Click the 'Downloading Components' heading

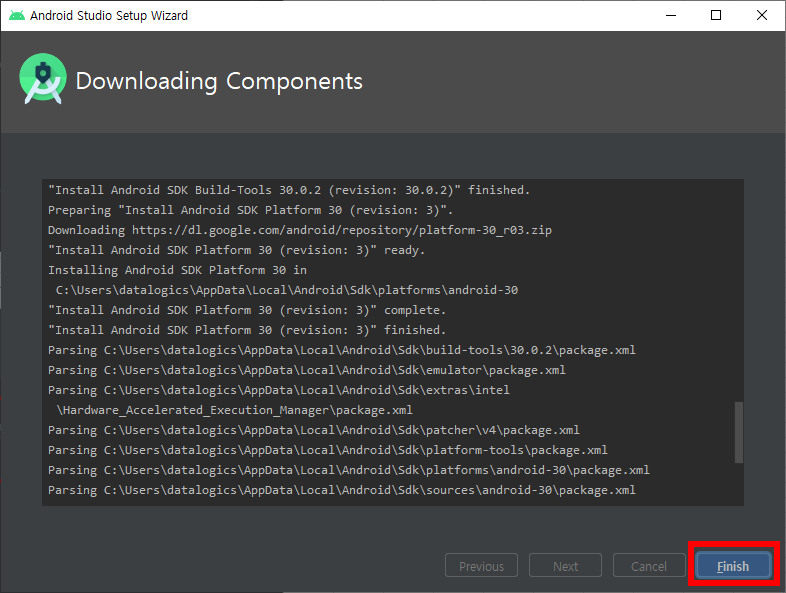(219, 81)
